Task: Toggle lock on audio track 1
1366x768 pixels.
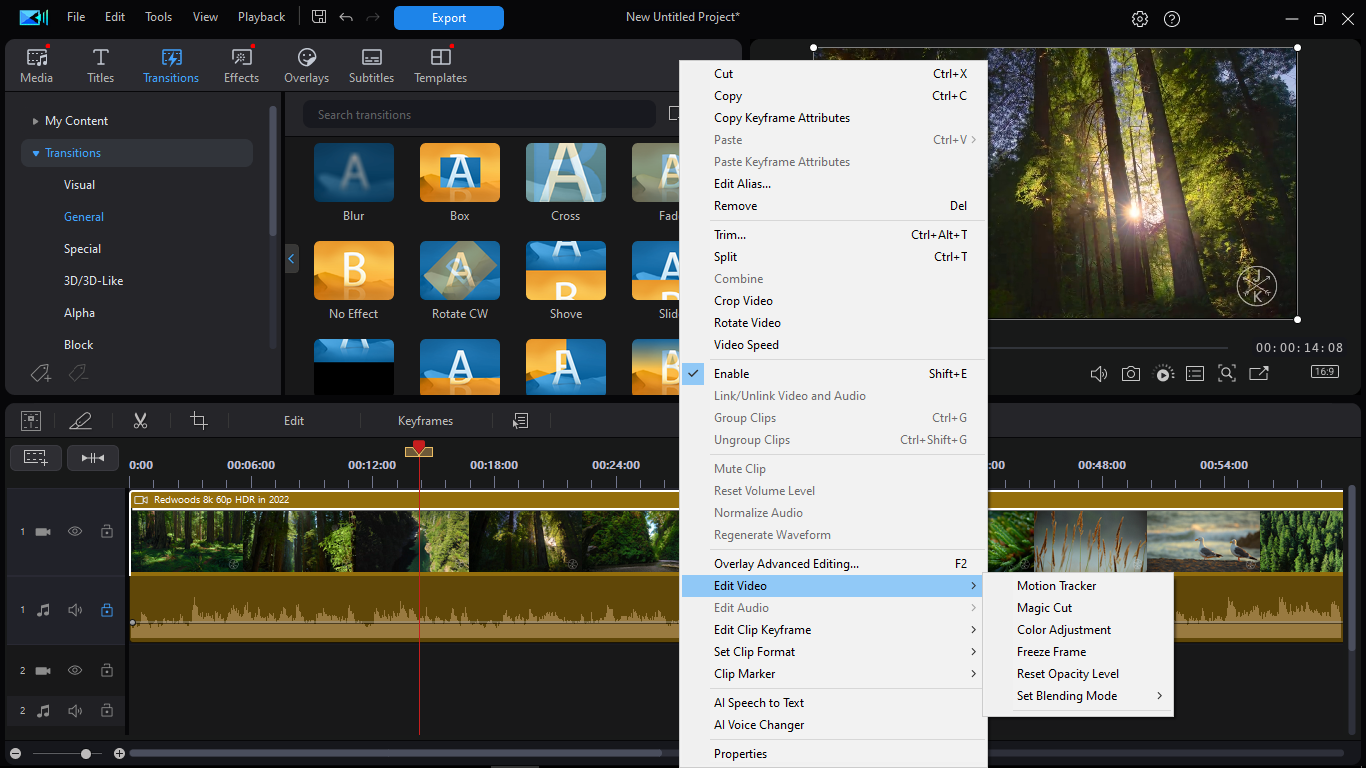Action: 107,610
